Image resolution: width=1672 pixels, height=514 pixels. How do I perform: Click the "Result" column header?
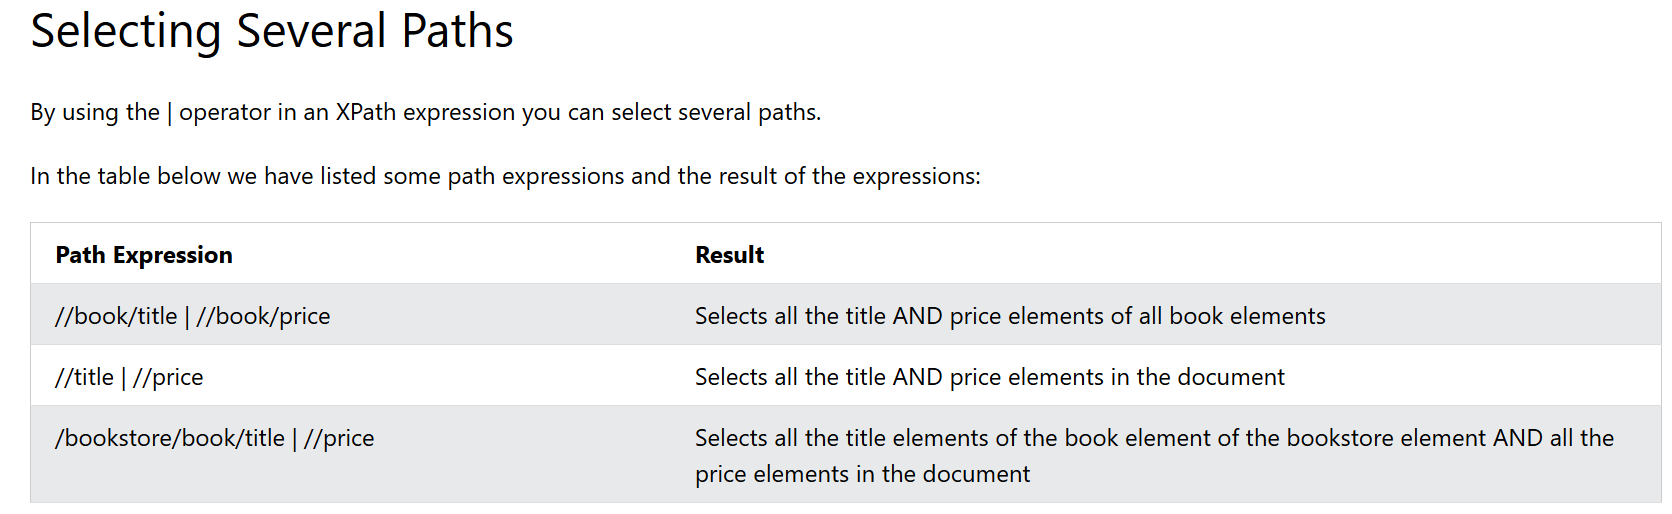point(729,255)
